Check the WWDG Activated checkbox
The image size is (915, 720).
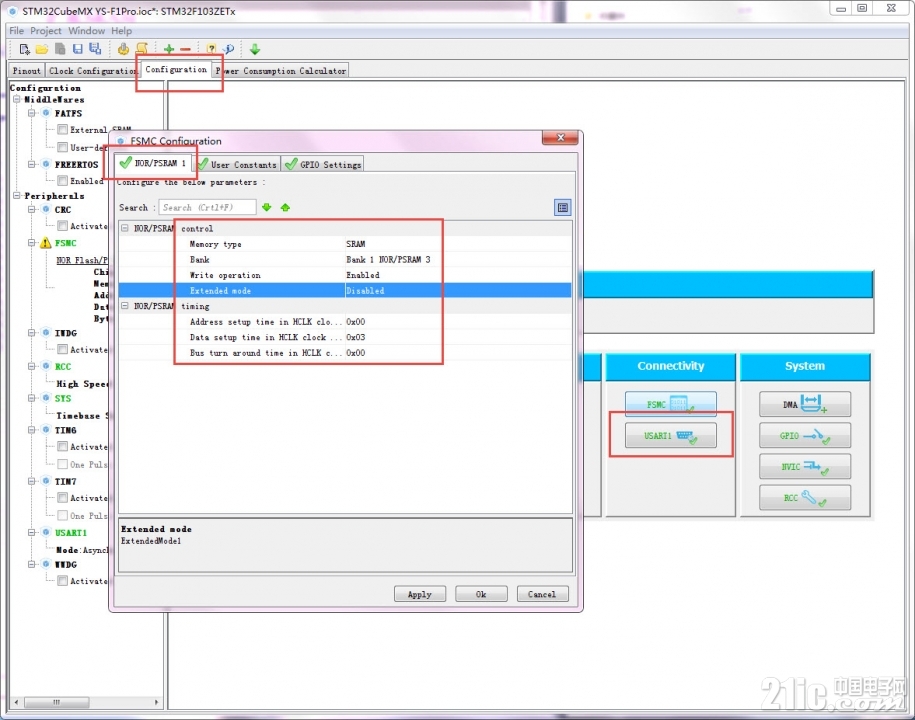(x=62, y=581)
